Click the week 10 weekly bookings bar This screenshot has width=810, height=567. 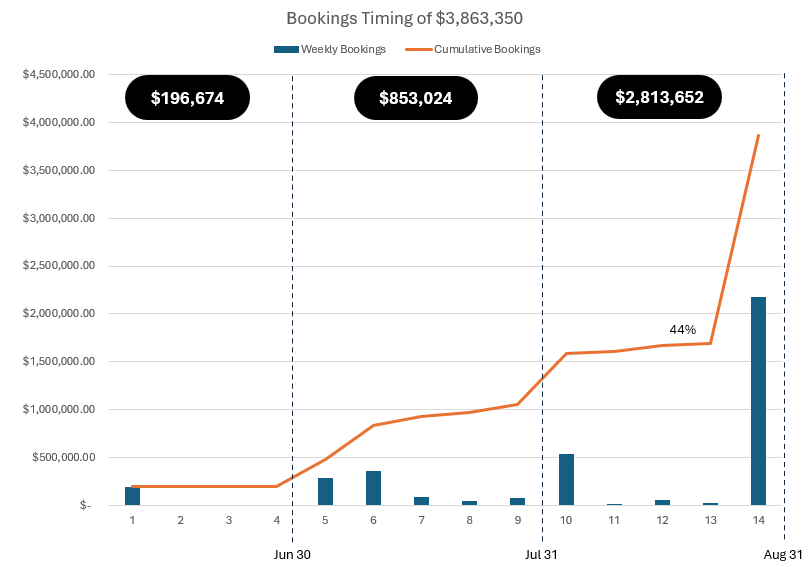pos(566,480)
